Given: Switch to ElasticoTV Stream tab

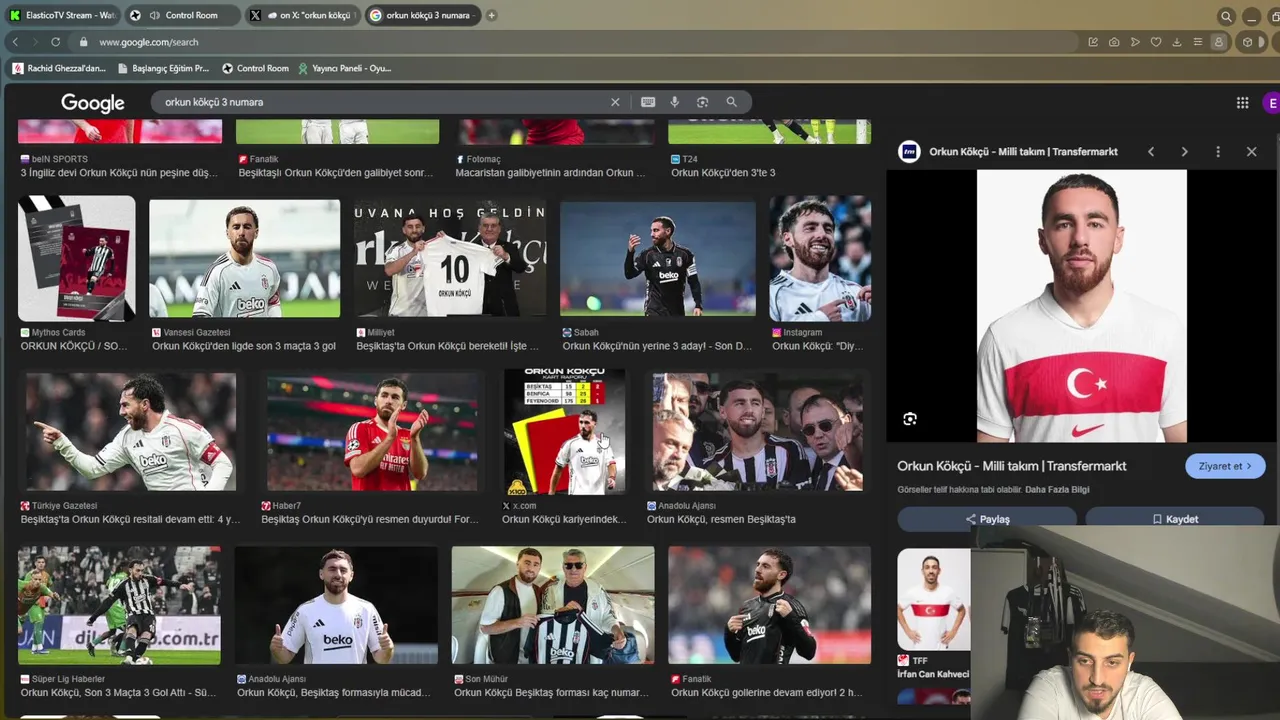Looking at the screenshot, I should tap(62, 15).
